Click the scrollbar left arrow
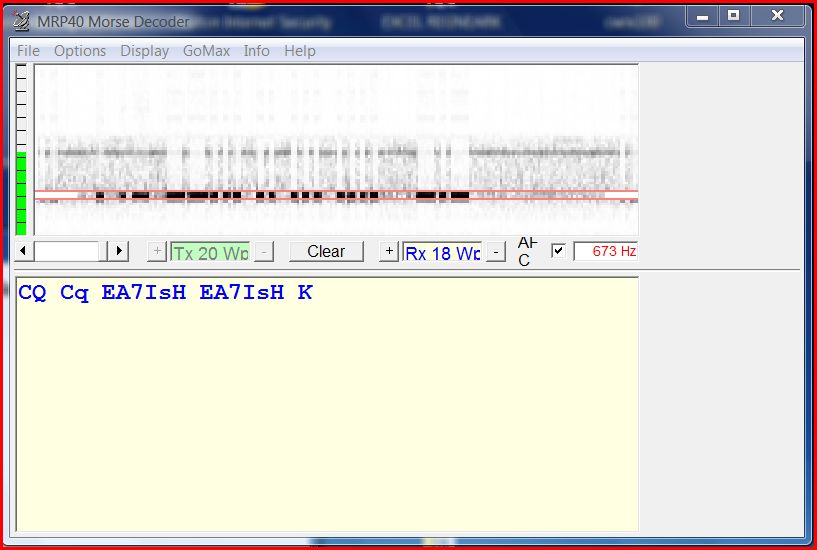Screen dimensions: 817x550 point(25,251)
